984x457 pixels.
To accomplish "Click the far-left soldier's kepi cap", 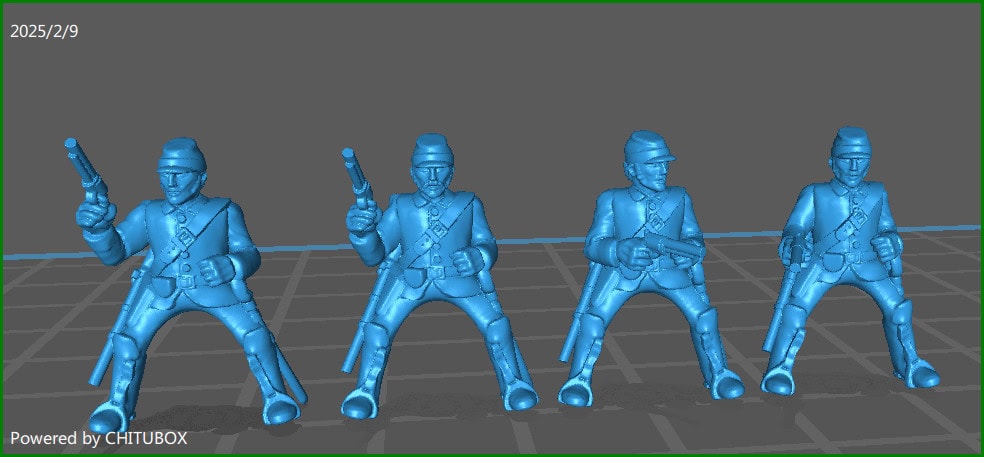I will tap(180, 153).
